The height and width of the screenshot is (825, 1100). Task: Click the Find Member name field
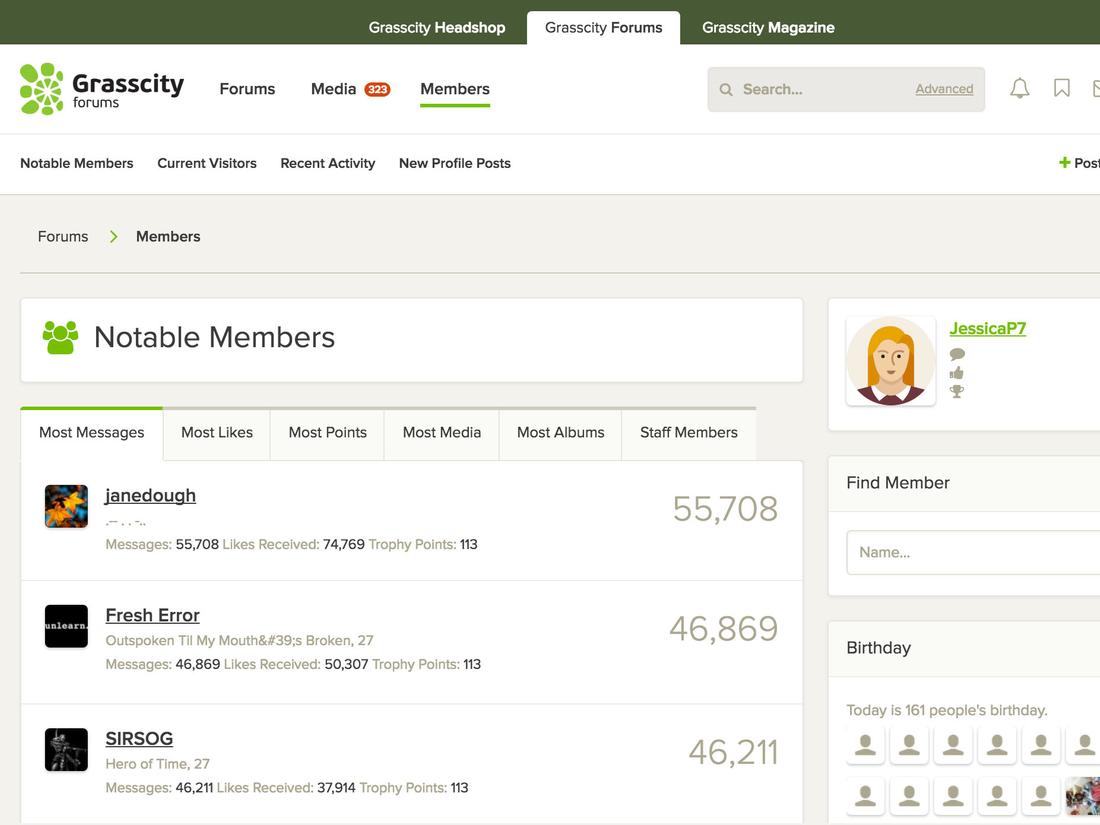tap(972, 552)
